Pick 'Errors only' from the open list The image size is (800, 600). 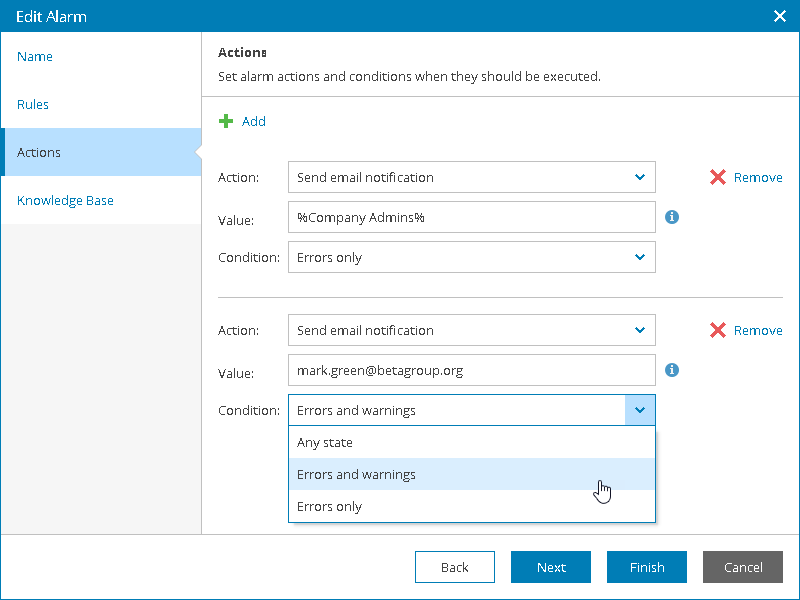[x=471, y=506]
